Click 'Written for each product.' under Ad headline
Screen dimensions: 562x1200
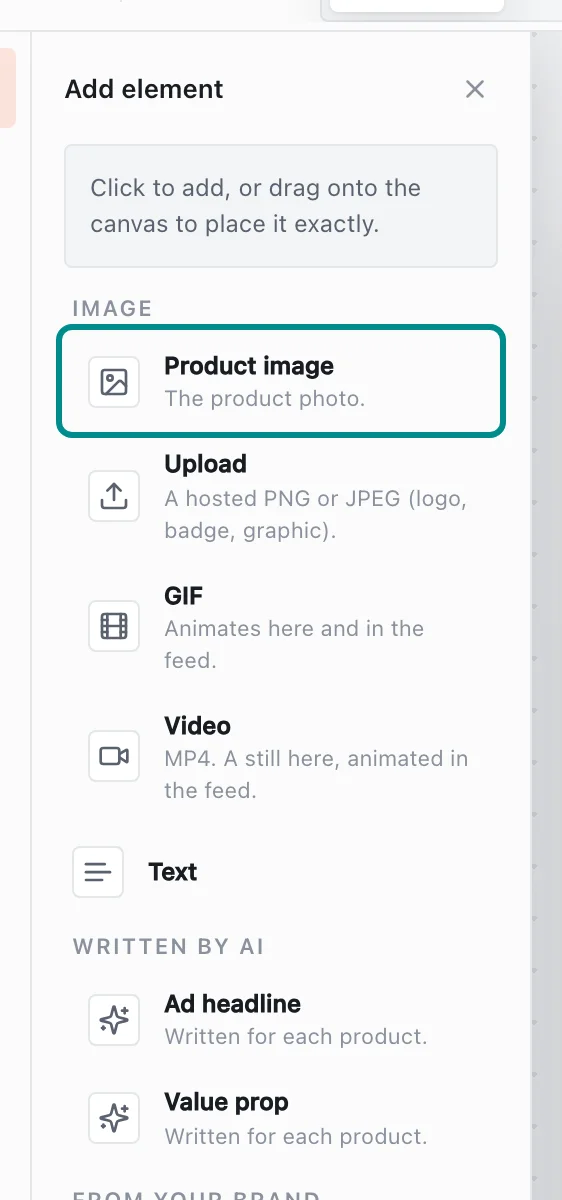[x=296, y=1035]
